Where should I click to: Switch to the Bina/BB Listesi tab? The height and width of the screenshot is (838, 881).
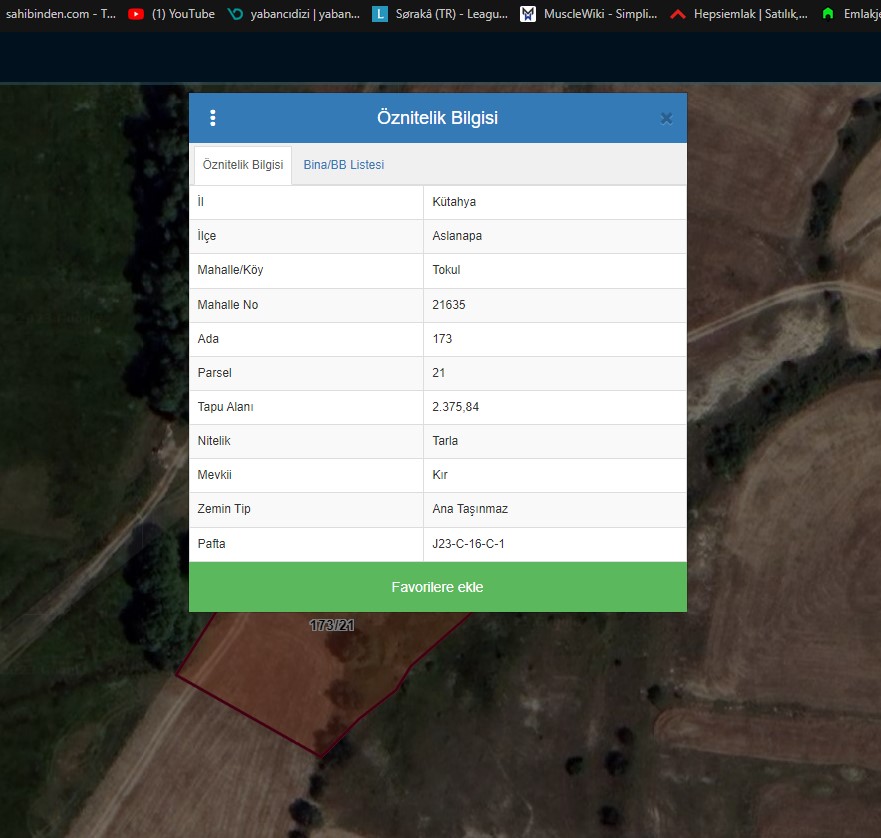coord(343,165)
